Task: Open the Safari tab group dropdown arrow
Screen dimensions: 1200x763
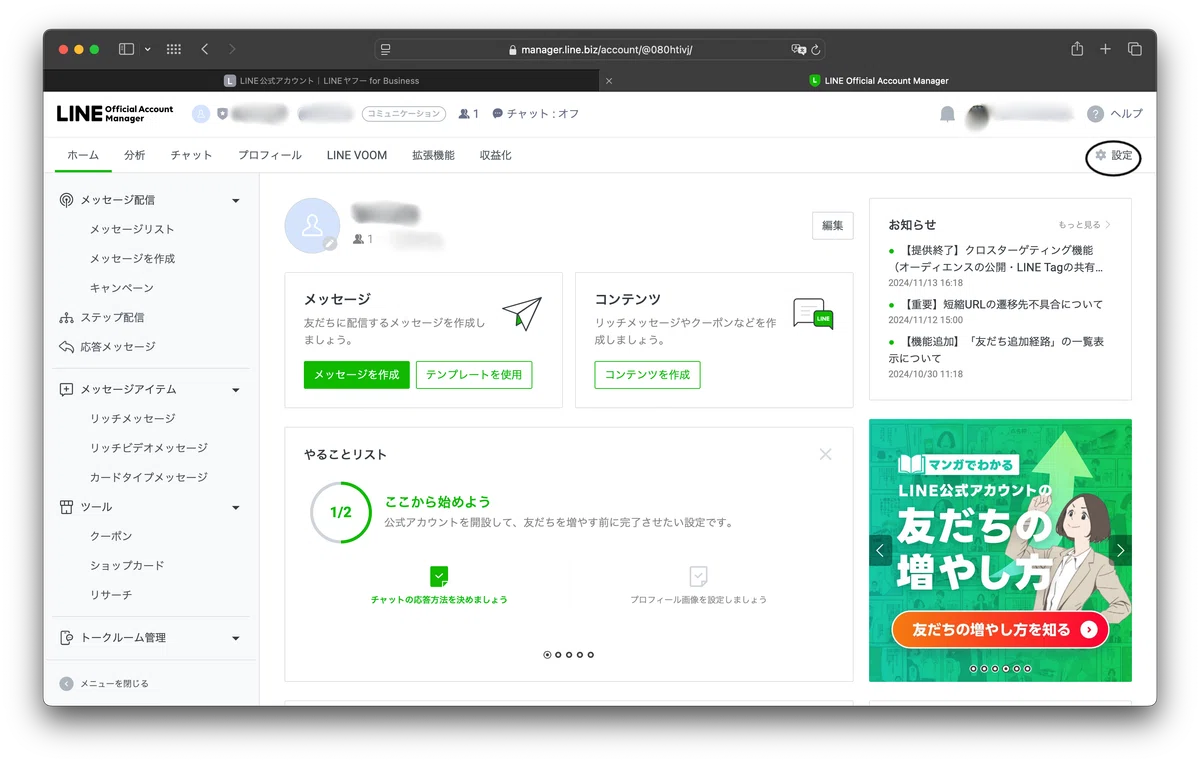Action: 148,49
